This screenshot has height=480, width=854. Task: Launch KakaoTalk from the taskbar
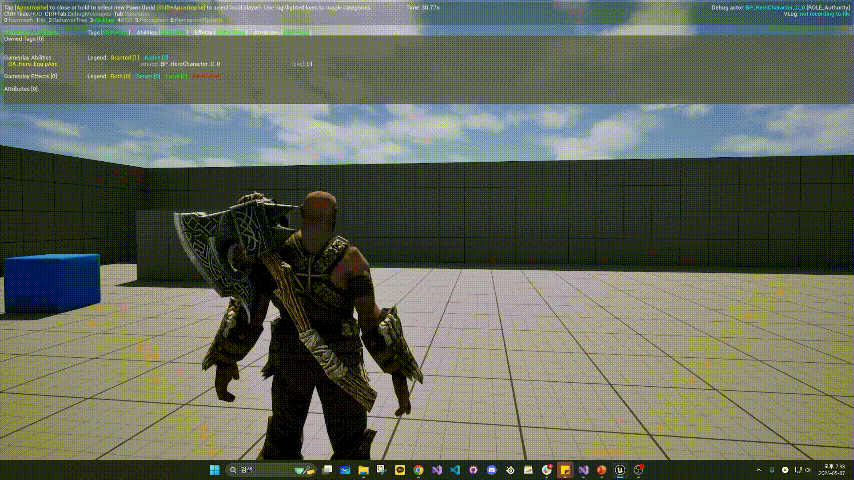[400, 470]
